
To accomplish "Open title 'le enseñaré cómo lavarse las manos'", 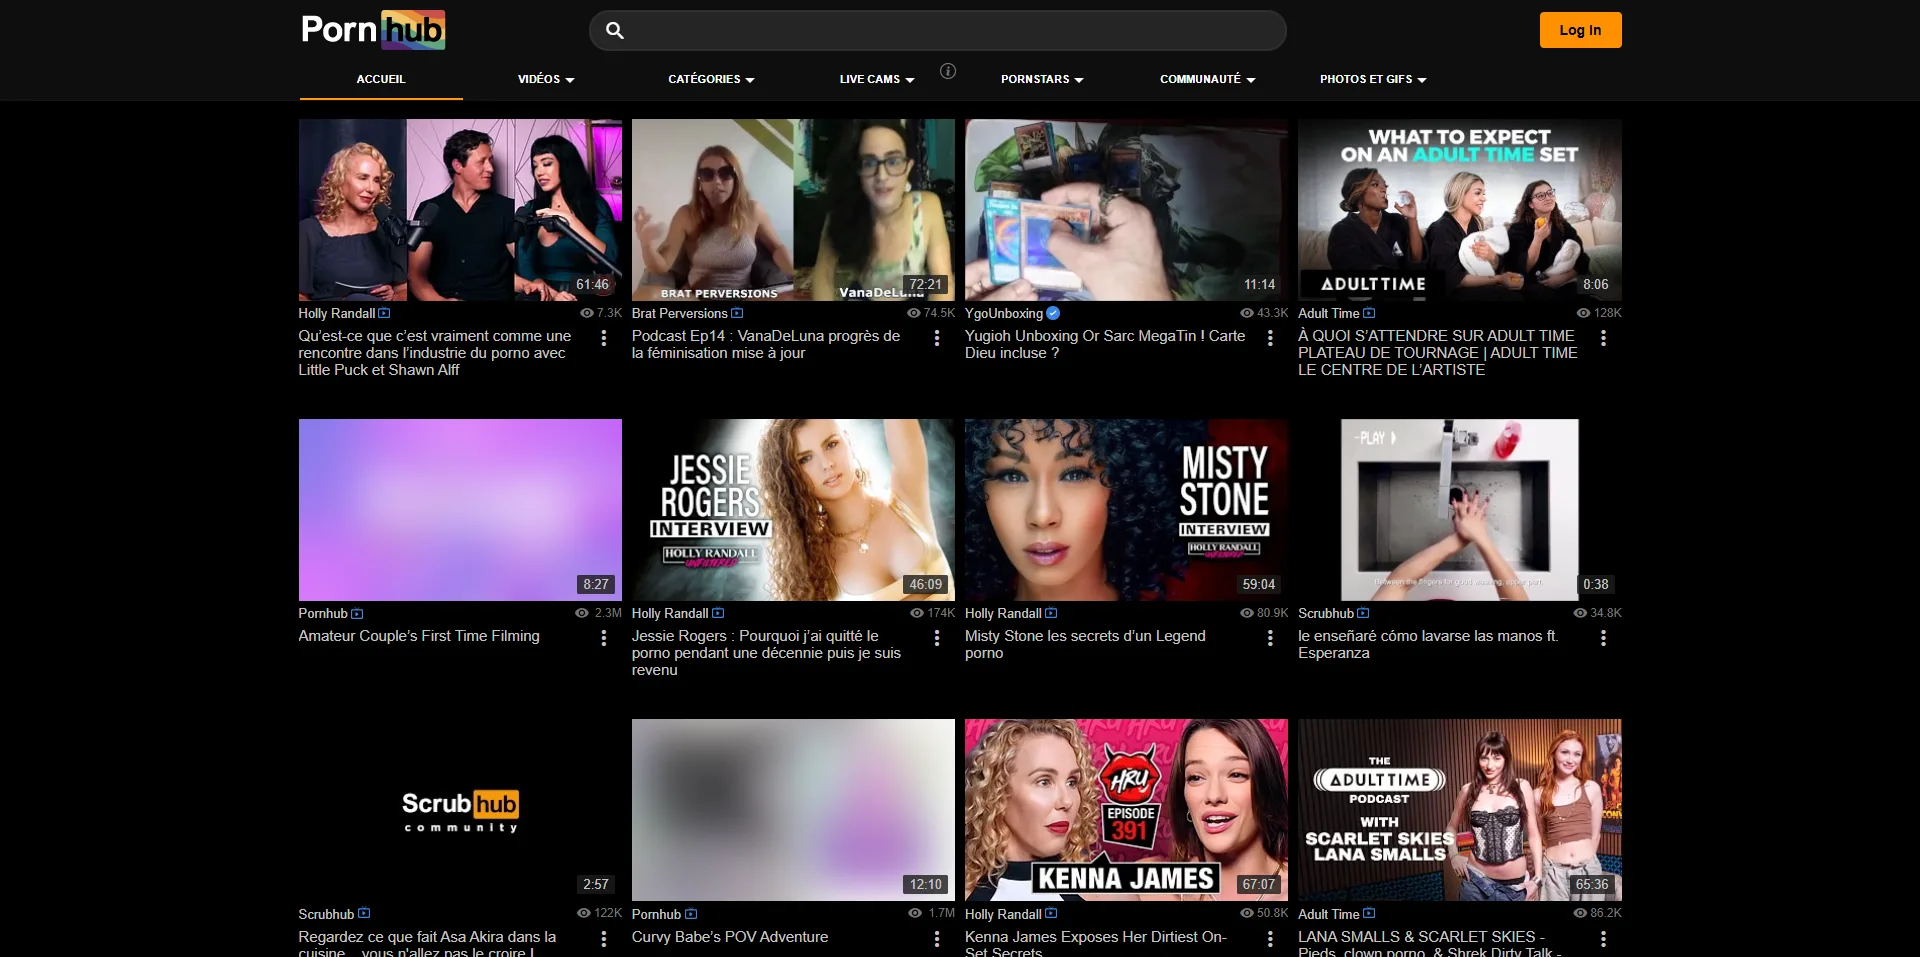I will click(x=1428, y=644).
